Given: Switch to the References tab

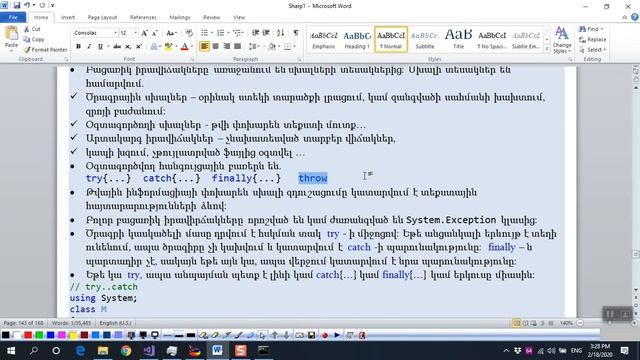Looking at the screenshot, I should pos(143,18).
